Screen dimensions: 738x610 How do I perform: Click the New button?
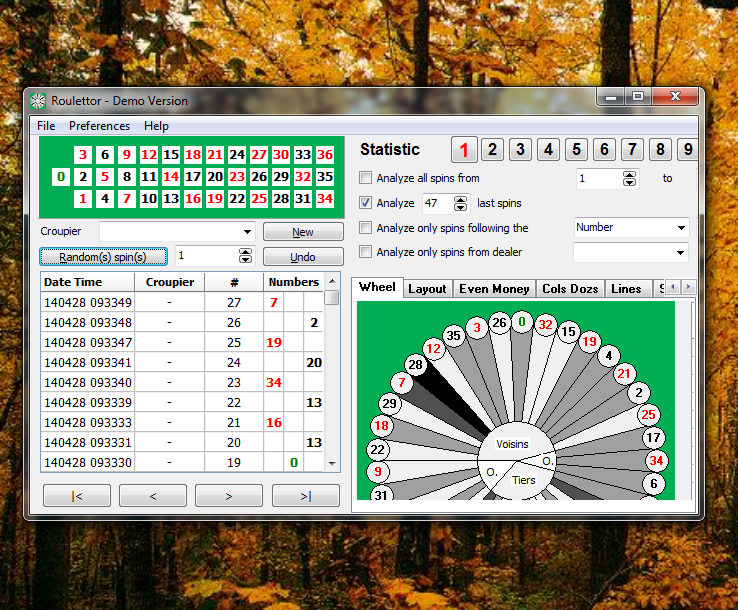coord(303,232)
